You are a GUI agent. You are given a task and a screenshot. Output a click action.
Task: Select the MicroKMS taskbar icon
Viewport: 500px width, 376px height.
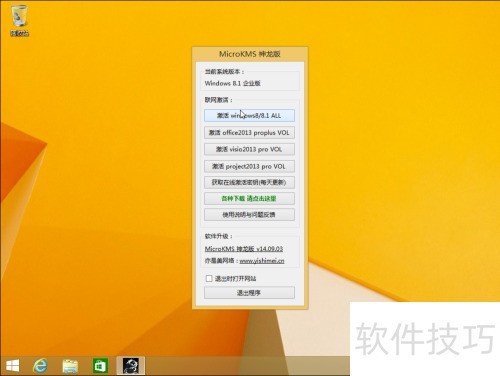(x=131, y=366)
